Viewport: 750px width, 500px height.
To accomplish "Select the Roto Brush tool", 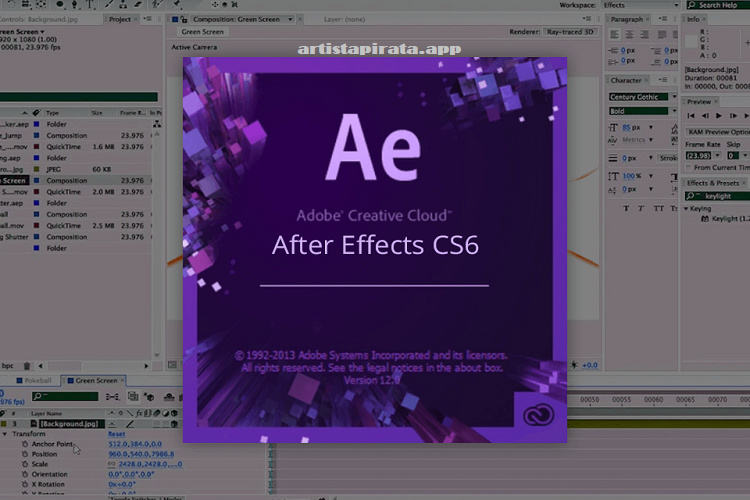I will click(158, 4).
